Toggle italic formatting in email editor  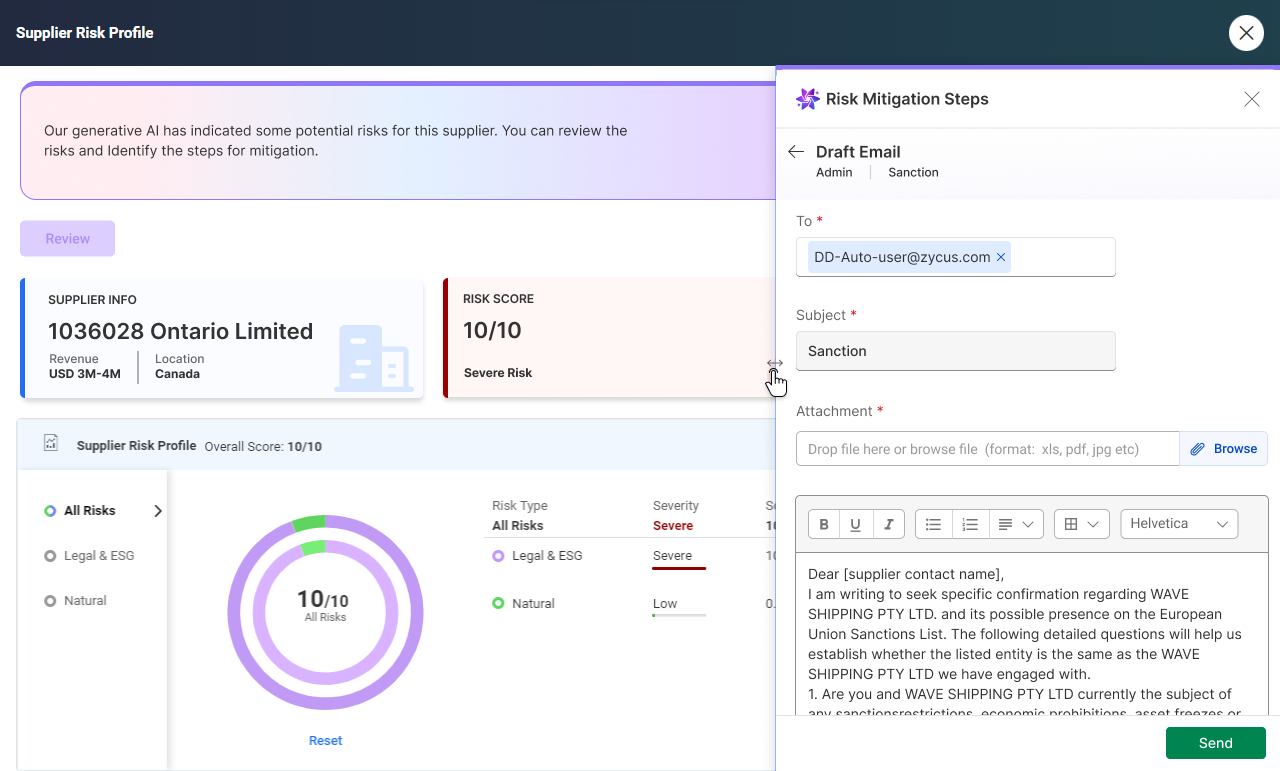coord(888,524)
